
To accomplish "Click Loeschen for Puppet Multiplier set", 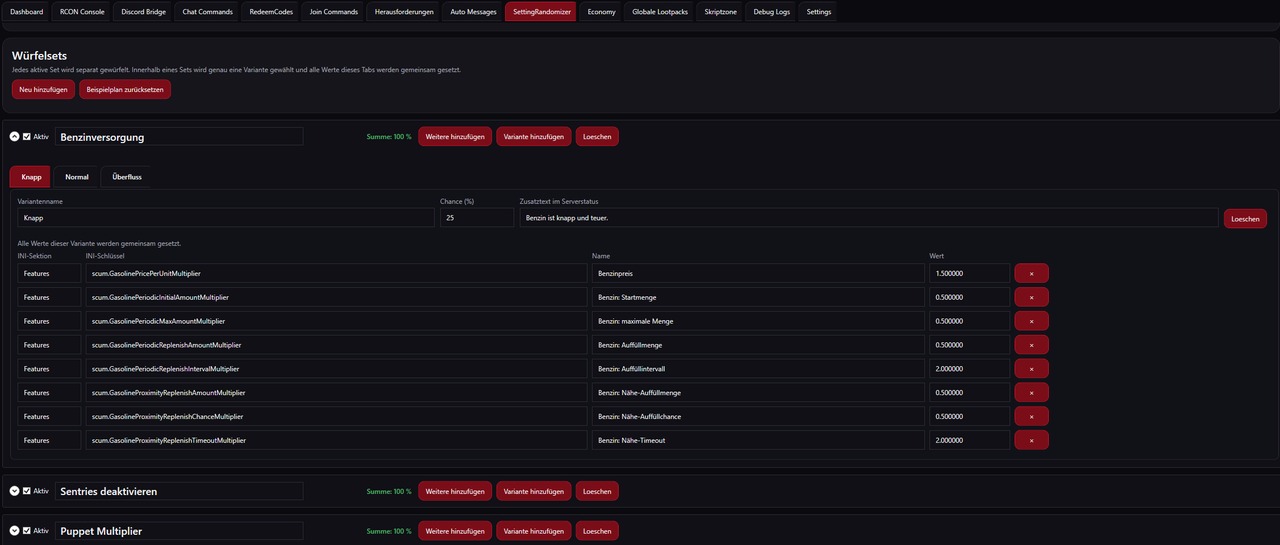I will [597, 531].
